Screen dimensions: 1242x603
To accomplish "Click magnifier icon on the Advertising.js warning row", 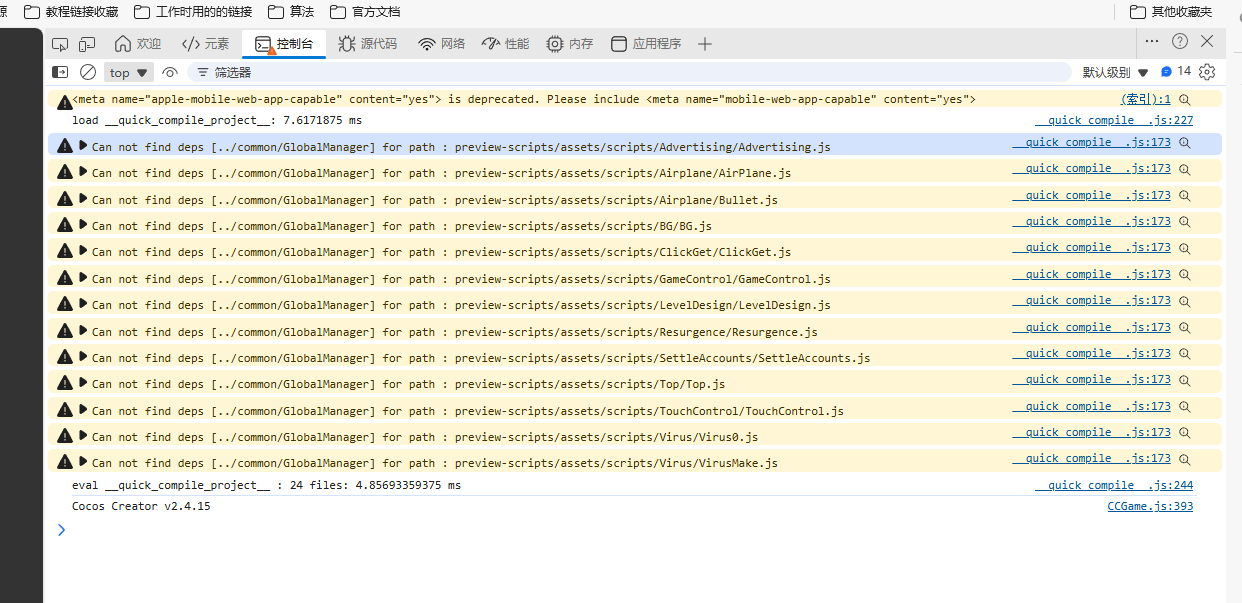I will point(1185,143).
